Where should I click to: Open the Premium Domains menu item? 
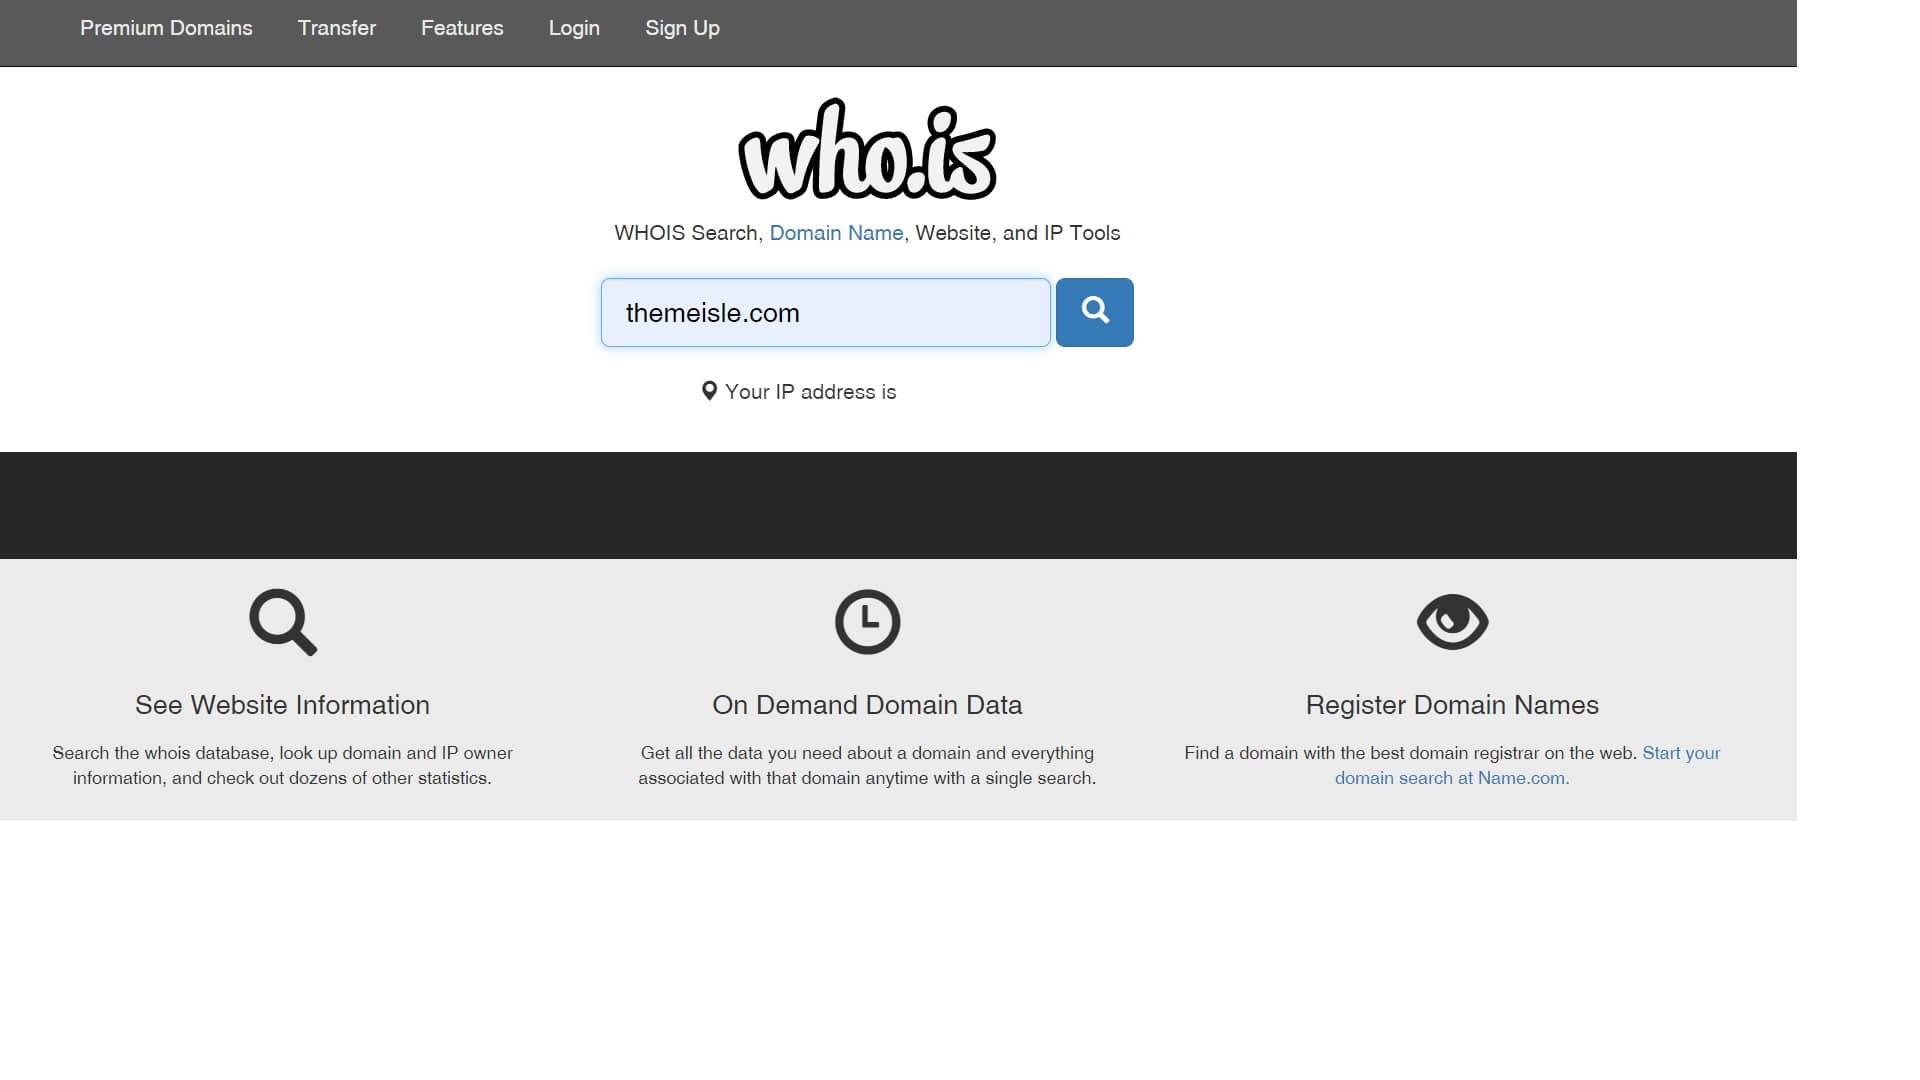[166, 28]
